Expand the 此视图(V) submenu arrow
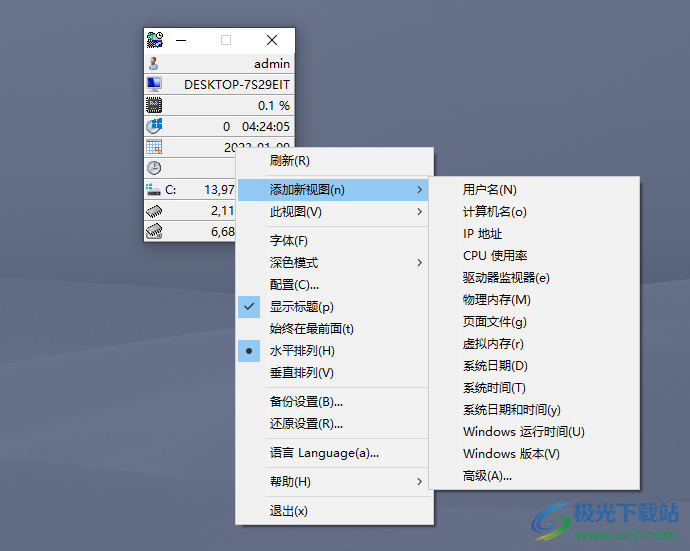Screen dimensions: 690x551 pyautogui.click(x=419, y=212)
